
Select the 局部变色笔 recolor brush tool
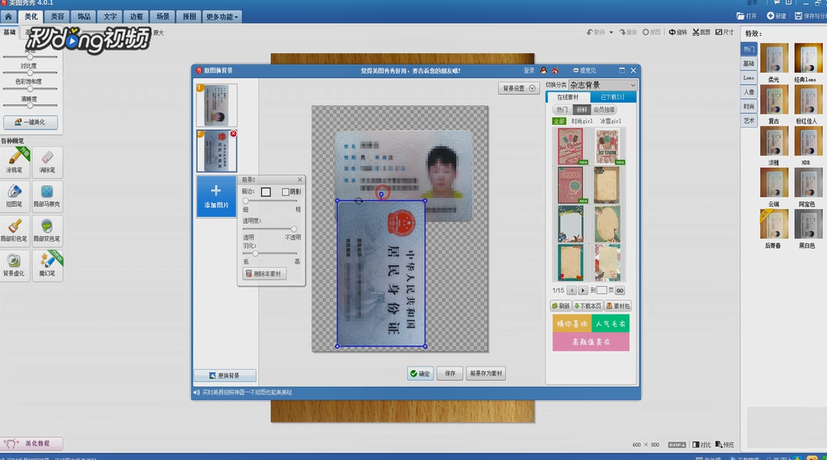47,230
